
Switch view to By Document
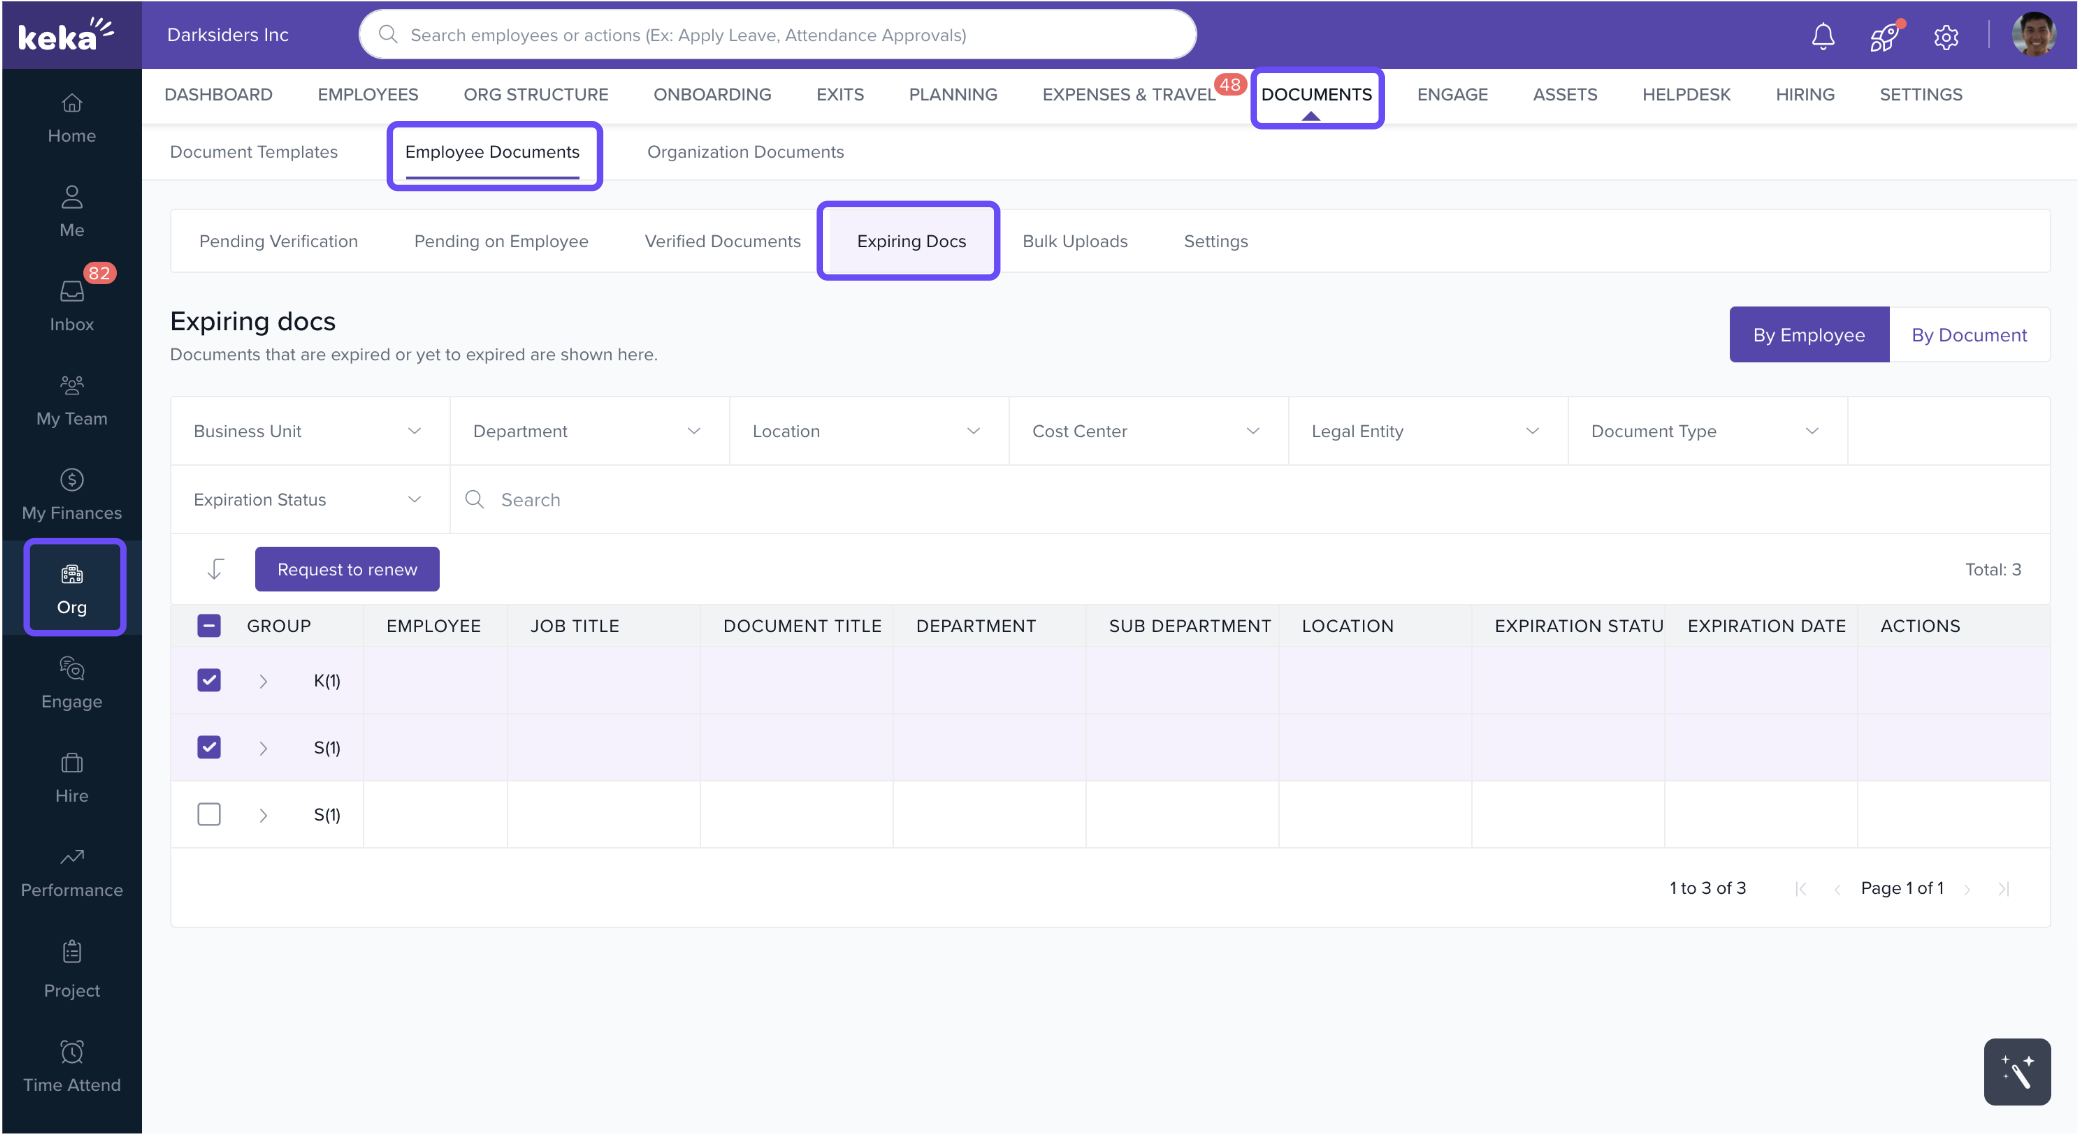(1968, 335)
